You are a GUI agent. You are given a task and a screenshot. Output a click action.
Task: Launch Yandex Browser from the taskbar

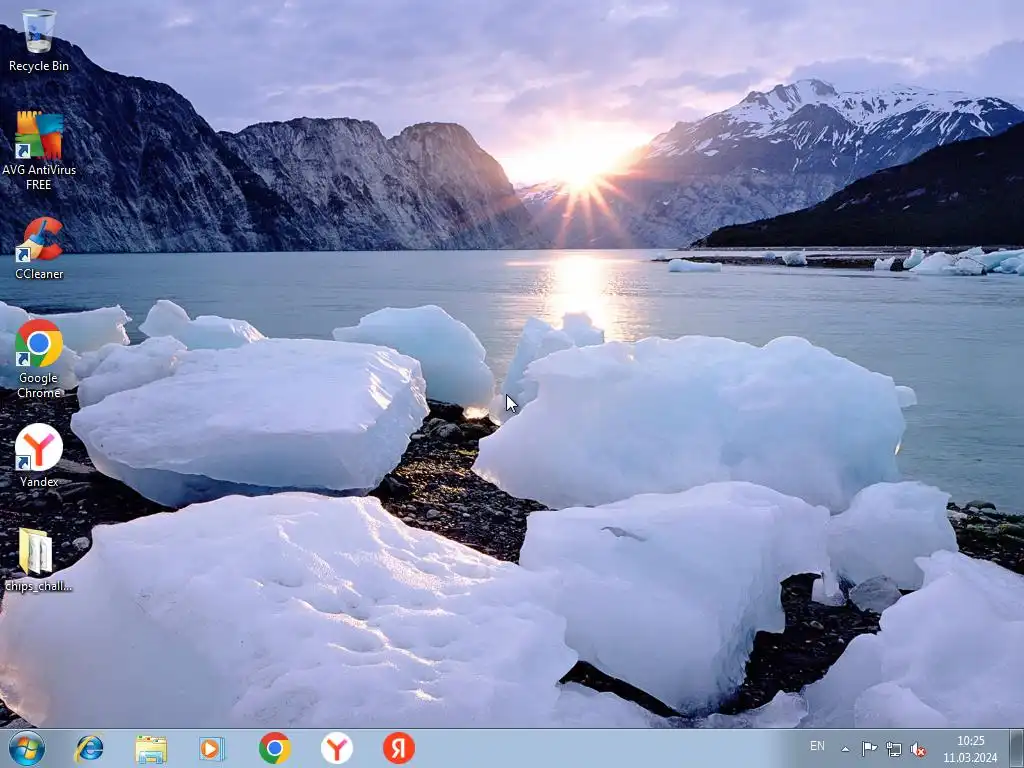(337, 748)
